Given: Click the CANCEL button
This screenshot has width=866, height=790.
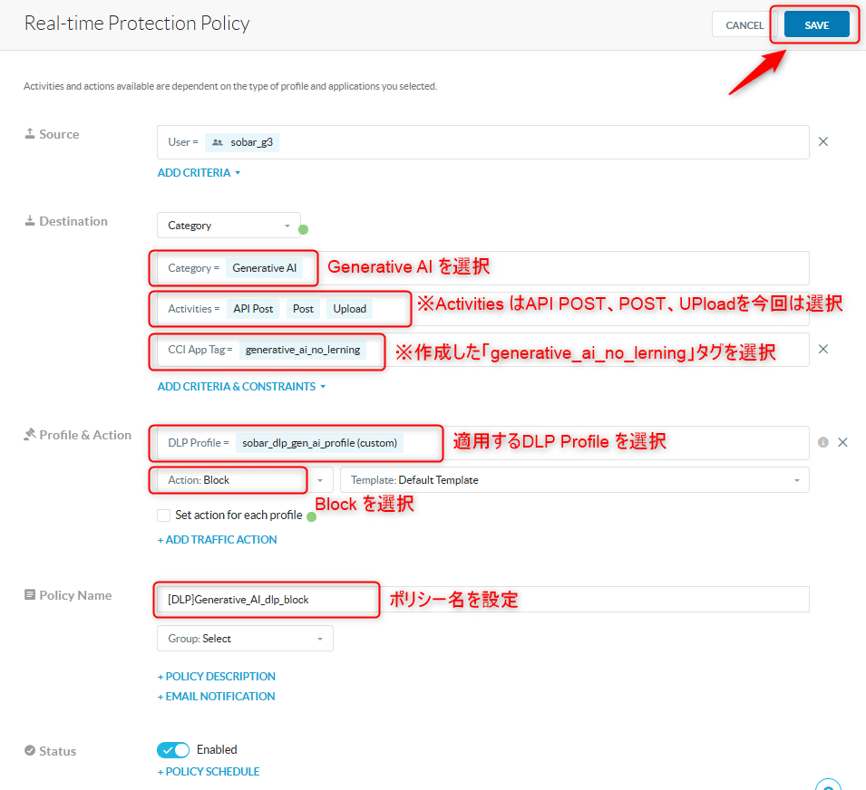Looking at the screenshot, I should point(744,25).
